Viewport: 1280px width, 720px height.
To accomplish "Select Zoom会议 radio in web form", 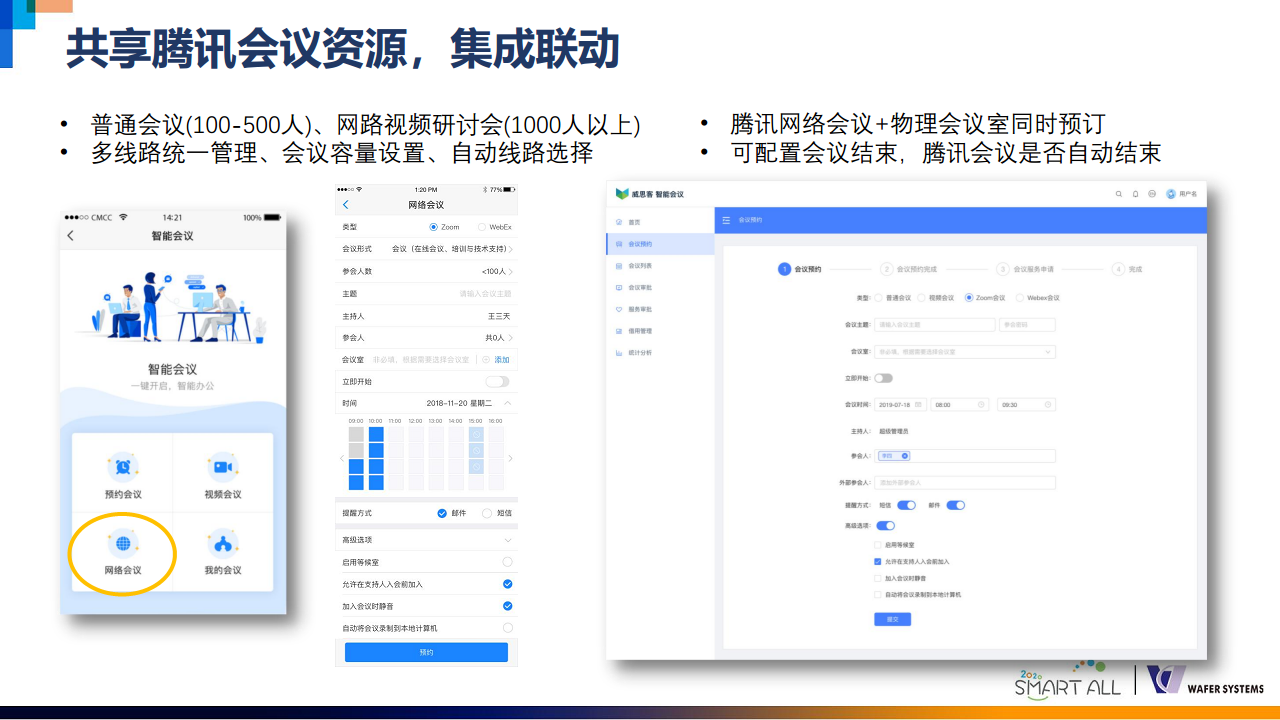I will pos(969,298).
